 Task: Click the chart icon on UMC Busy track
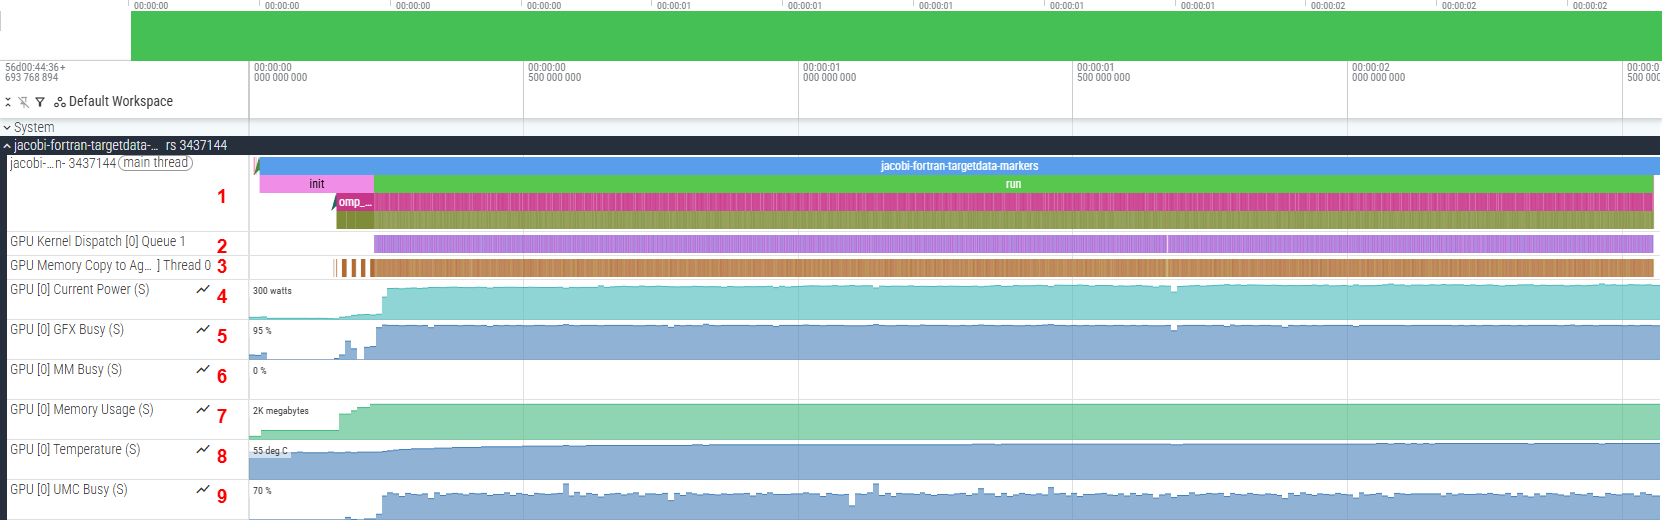[203, 489]
